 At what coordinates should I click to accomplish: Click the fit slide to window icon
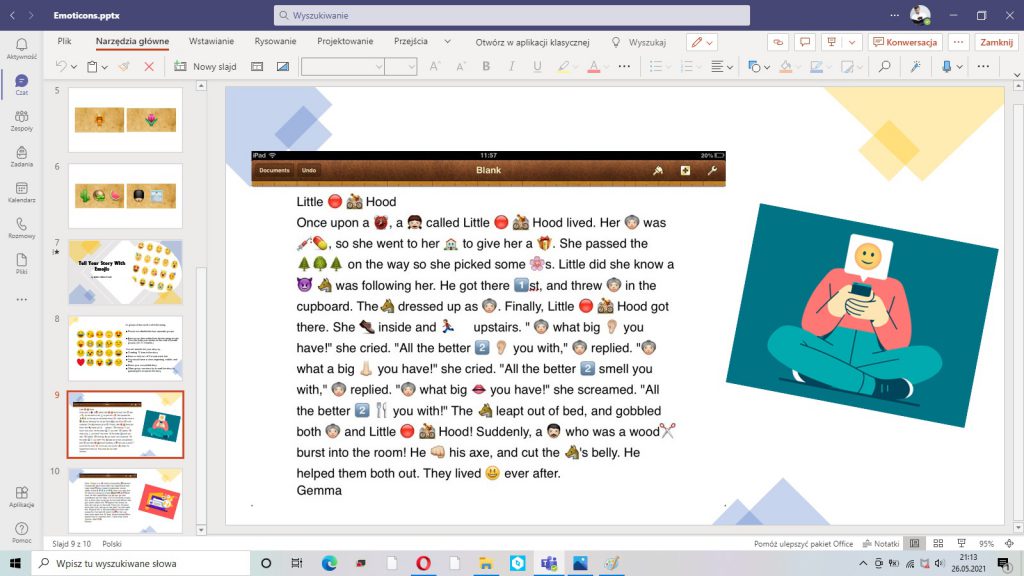1008,543
